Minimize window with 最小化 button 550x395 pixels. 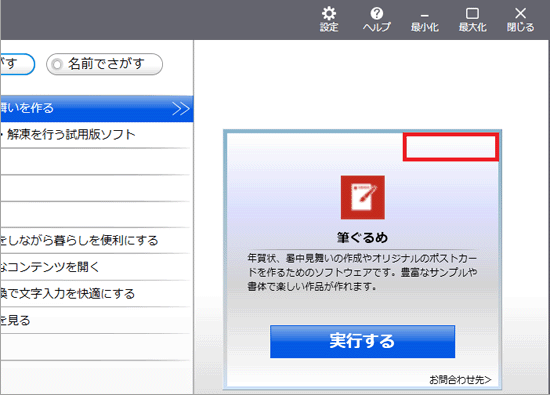tap(424, 20)
